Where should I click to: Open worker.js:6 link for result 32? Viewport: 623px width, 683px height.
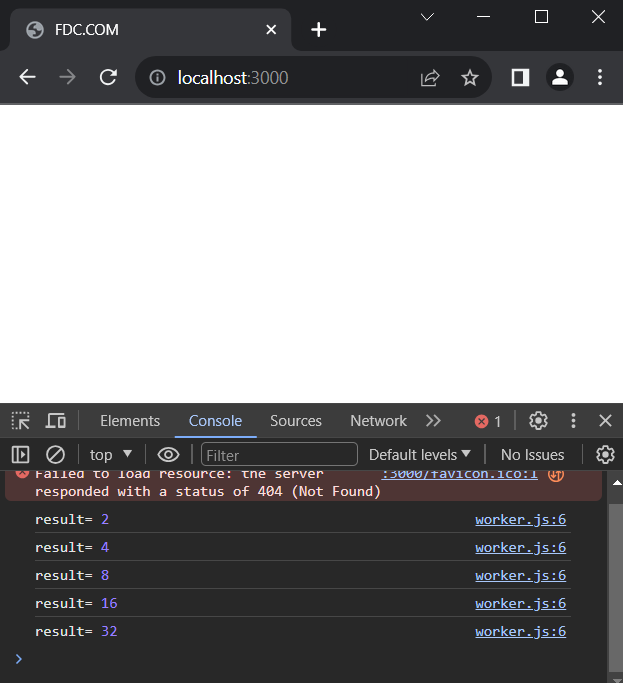tap(520, 631)
